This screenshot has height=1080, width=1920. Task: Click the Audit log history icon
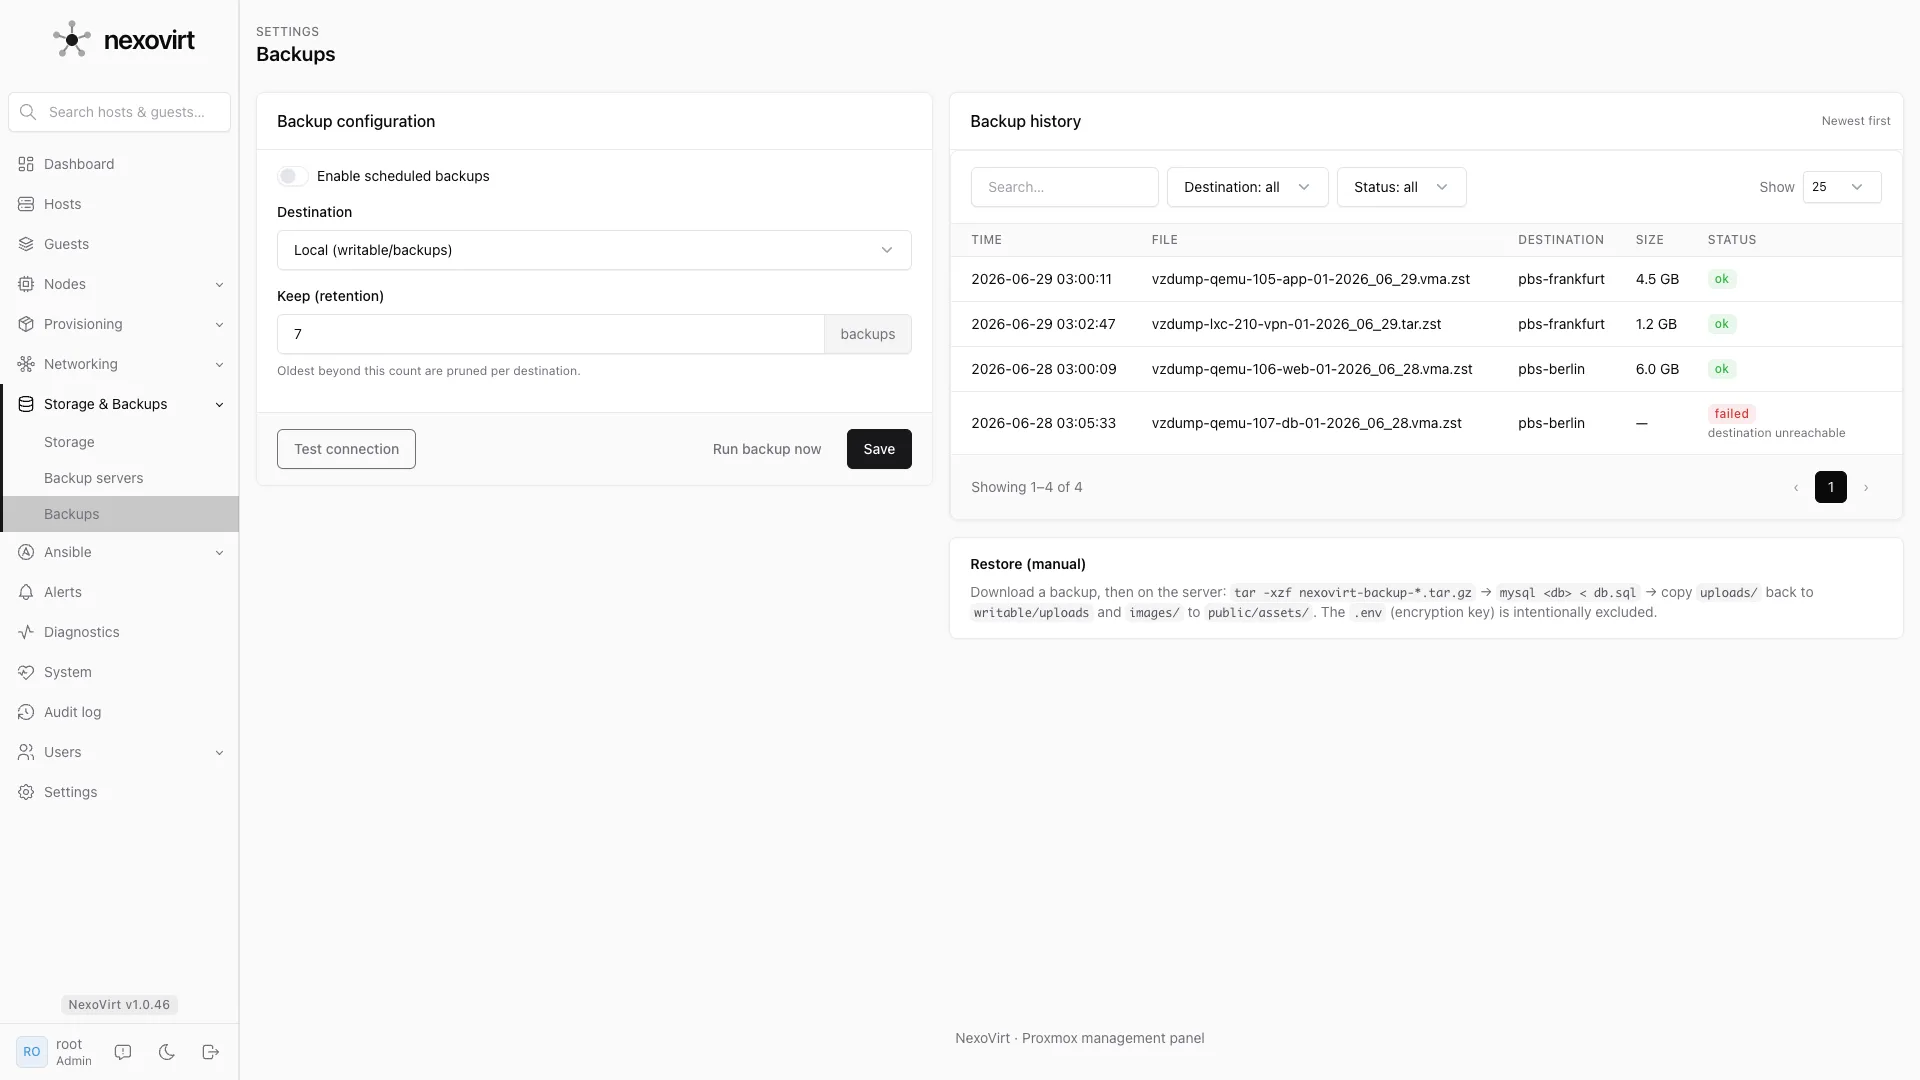click(x=26, y=712)
